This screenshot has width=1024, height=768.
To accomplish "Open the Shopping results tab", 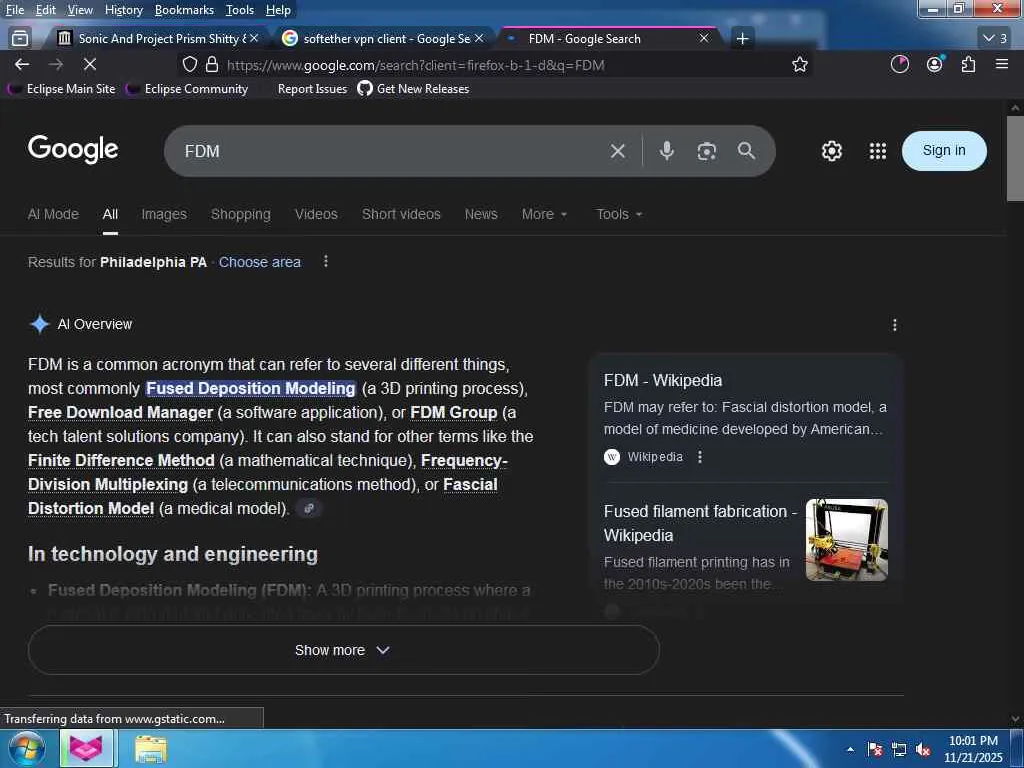I will 240,214.
